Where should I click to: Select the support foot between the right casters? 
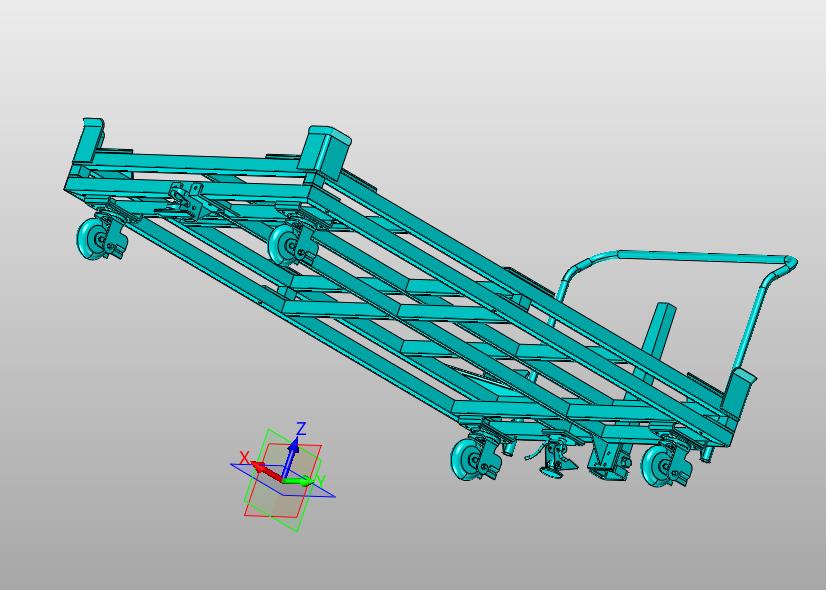click(554, 459)
